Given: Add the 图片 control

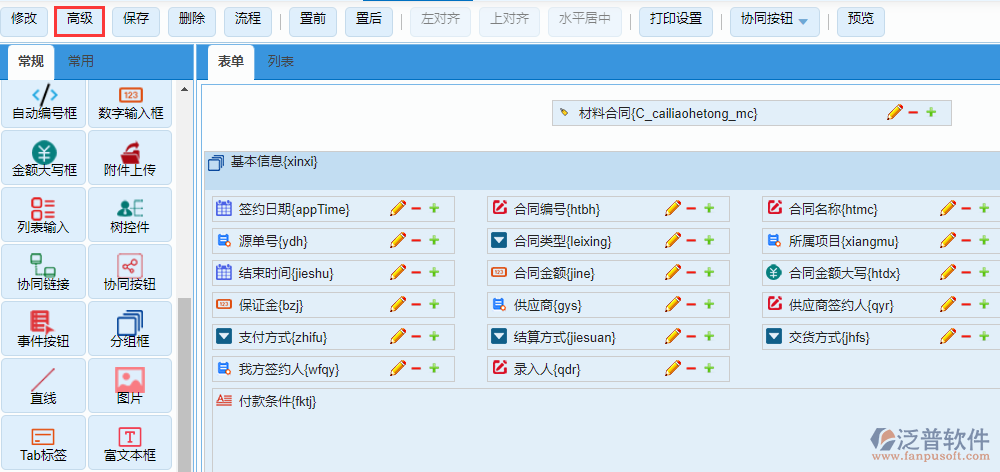Looking at the screenshot, I should 130,385.
